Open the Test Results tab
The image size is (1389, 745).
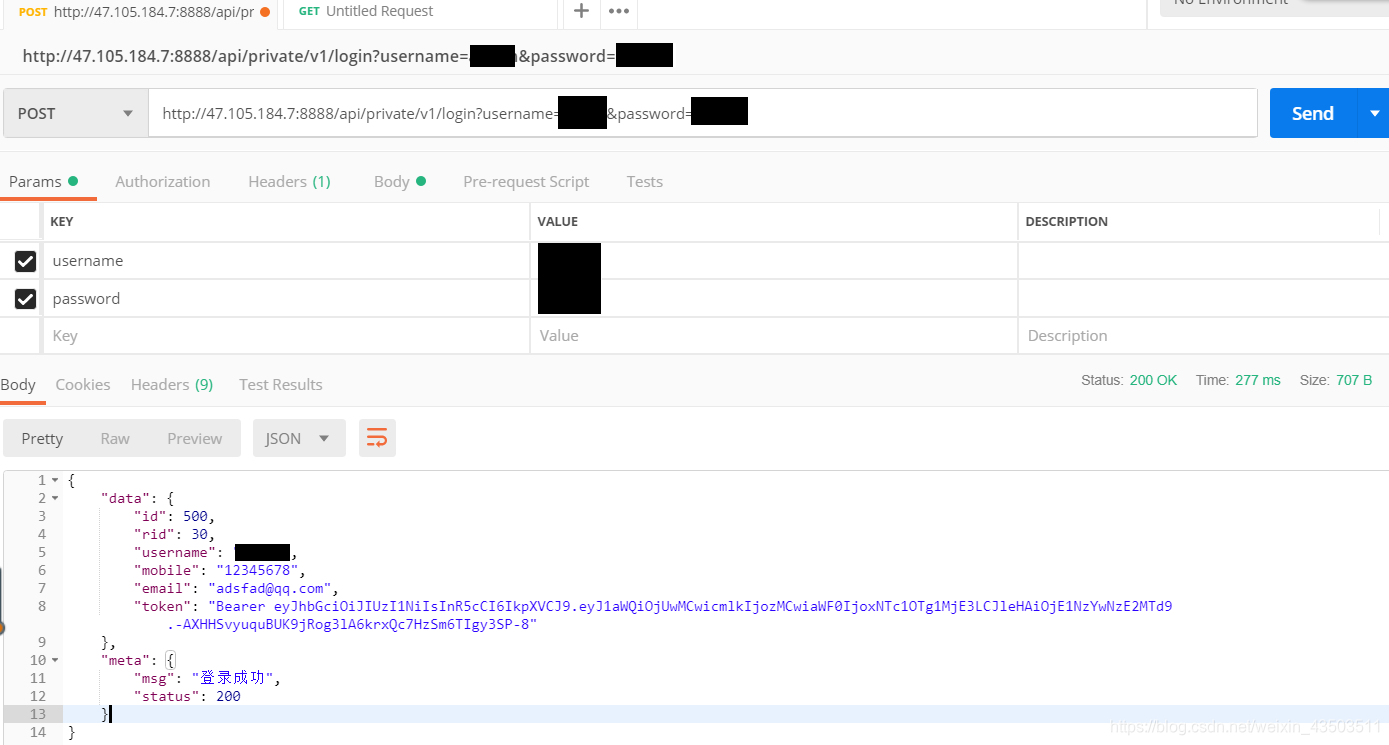tap(281, 384)
